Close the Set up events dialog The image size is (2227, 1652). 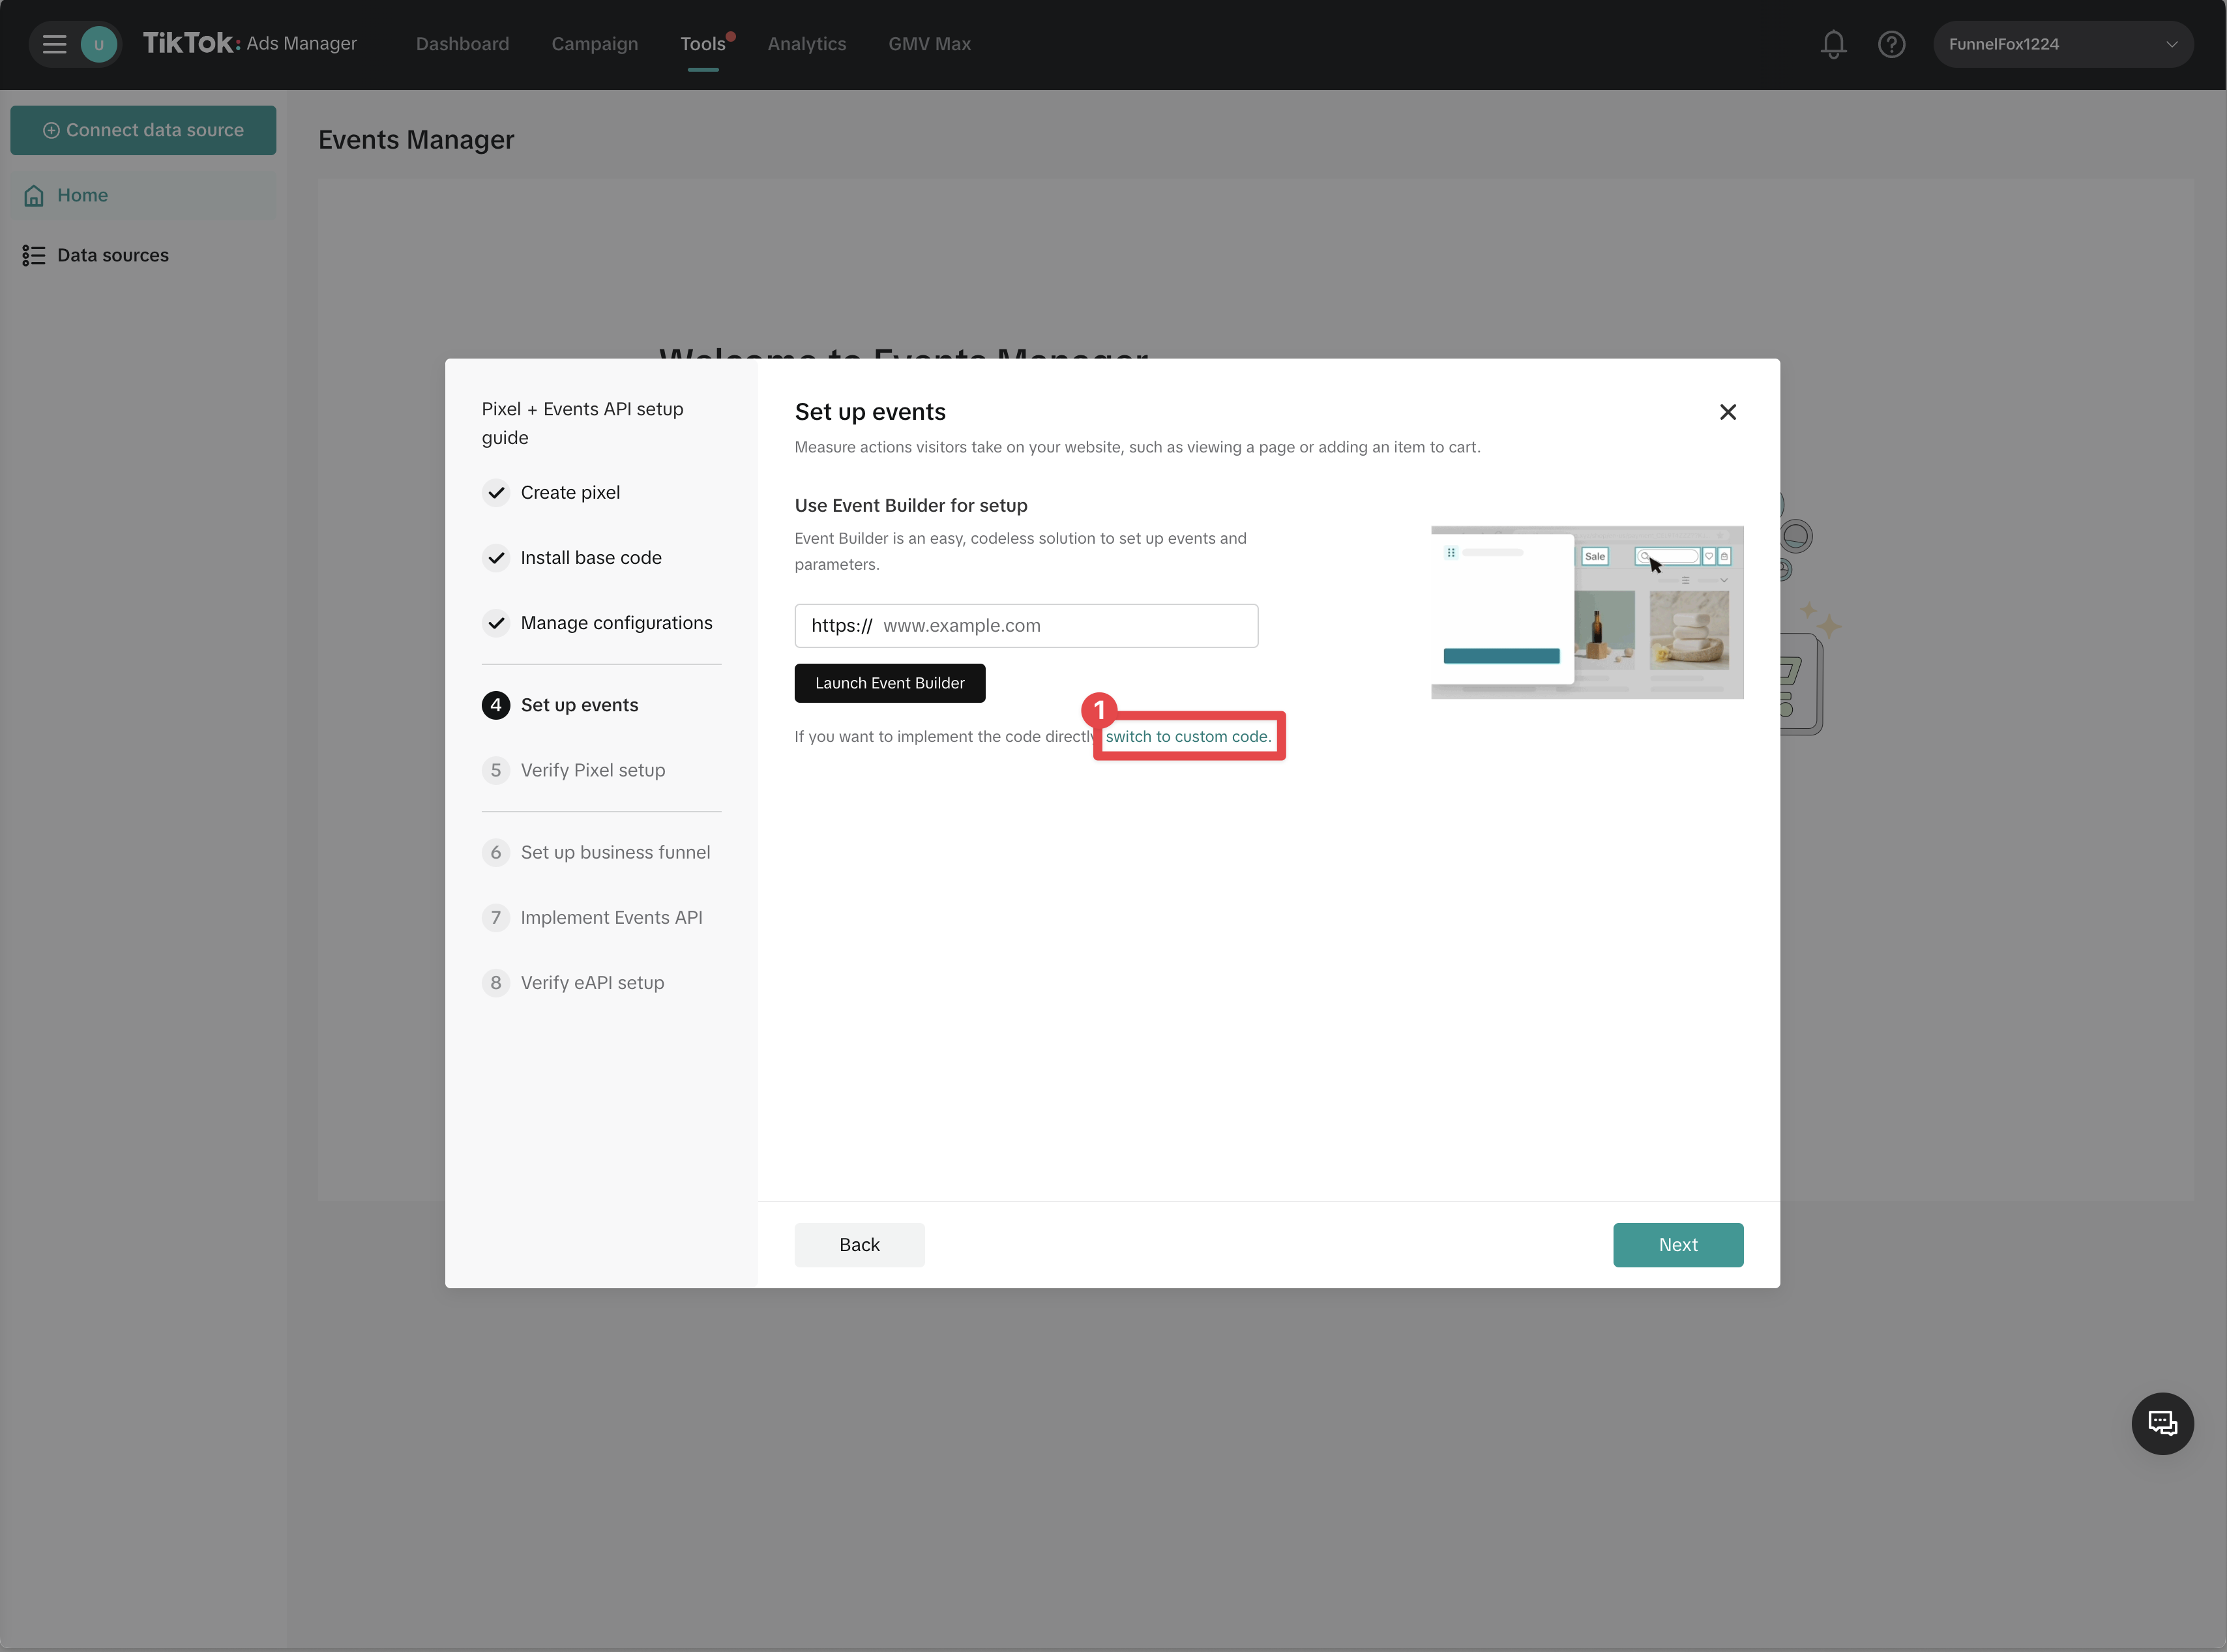(x=1727, y=412)
